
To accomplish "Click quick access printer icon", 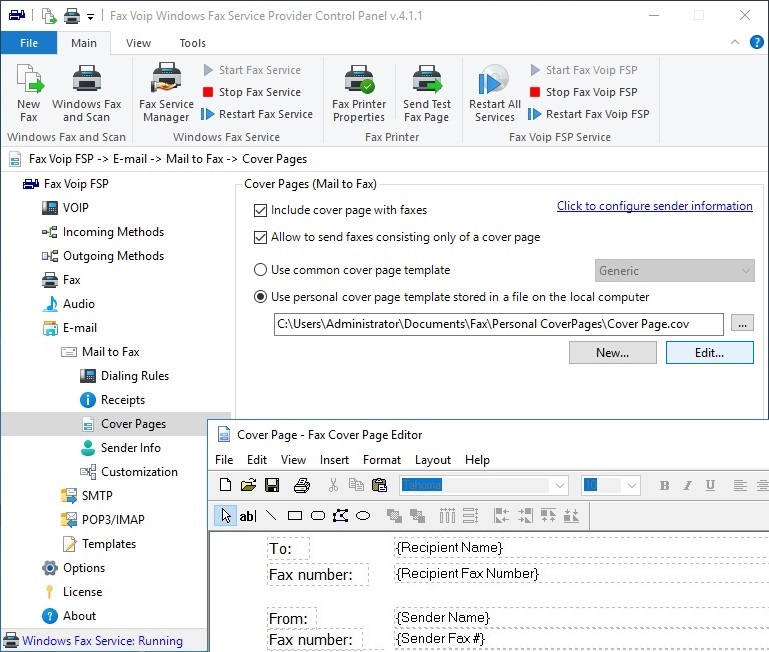I will (x=72, y=16).
